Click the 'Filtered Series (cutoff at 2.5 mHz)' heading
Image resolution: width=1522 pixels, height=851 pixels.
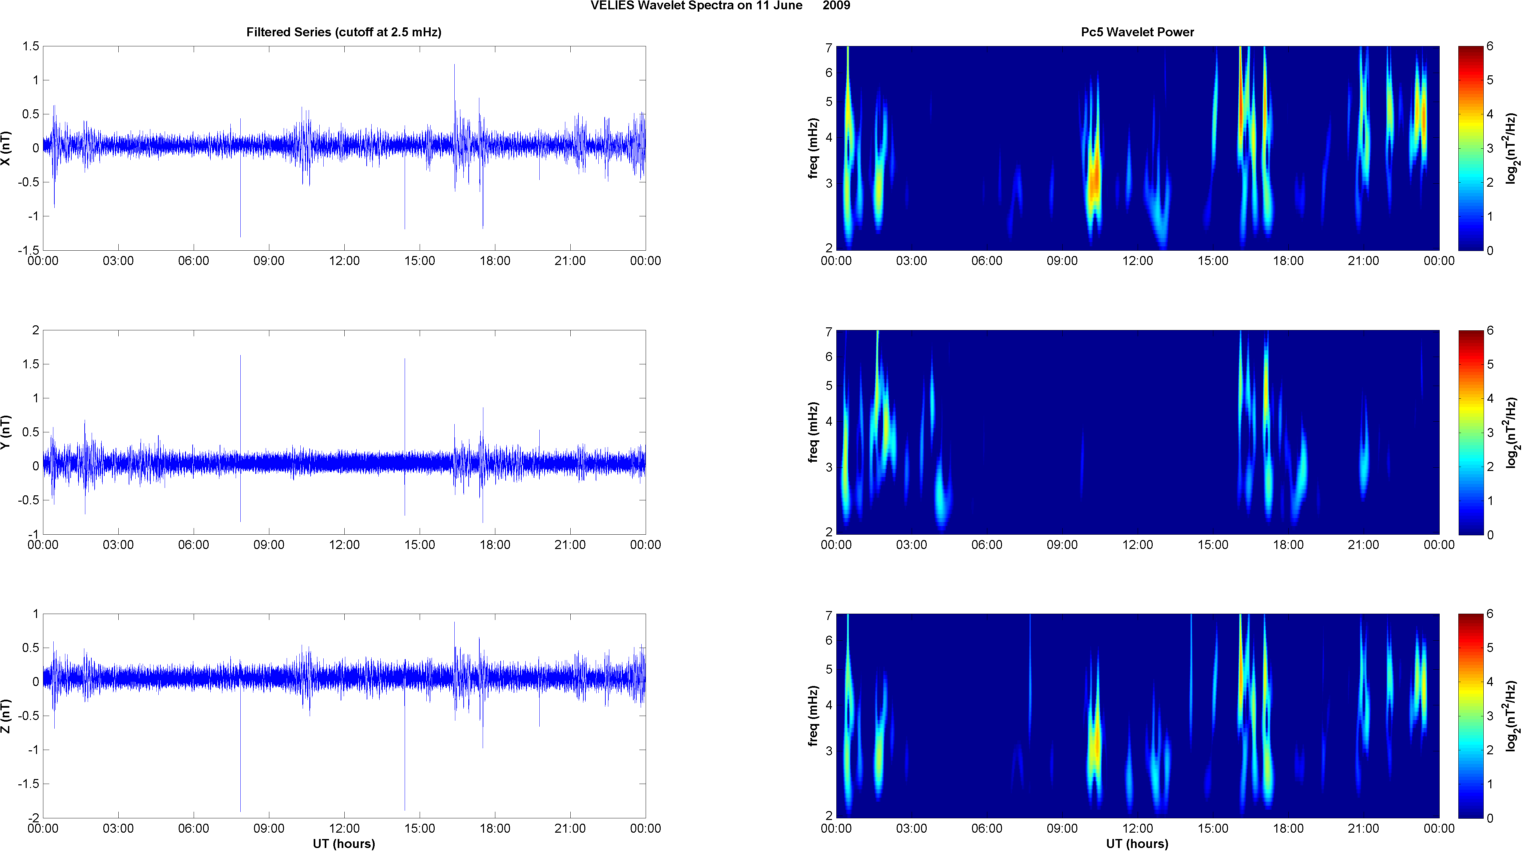(x=344, y=32)
